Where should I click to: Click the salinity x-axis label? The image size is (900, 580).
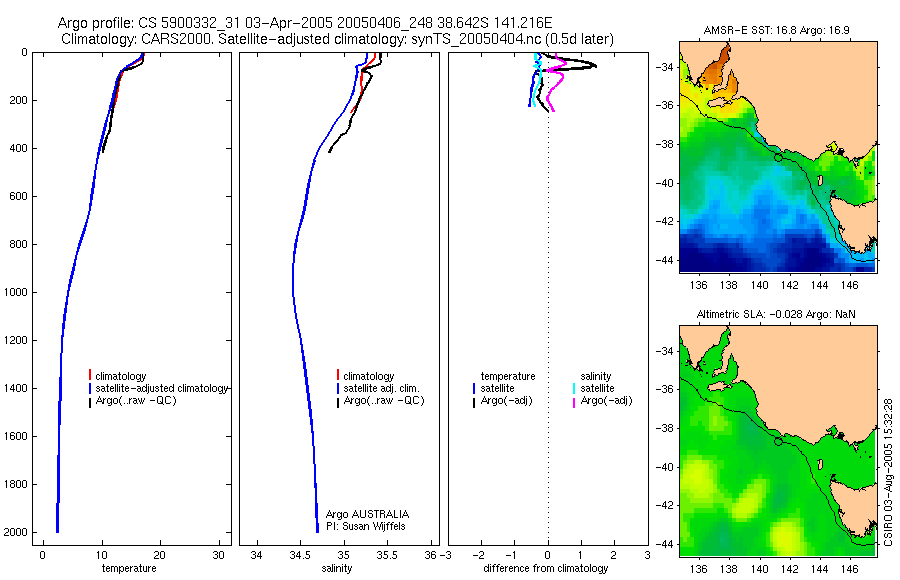337,569
